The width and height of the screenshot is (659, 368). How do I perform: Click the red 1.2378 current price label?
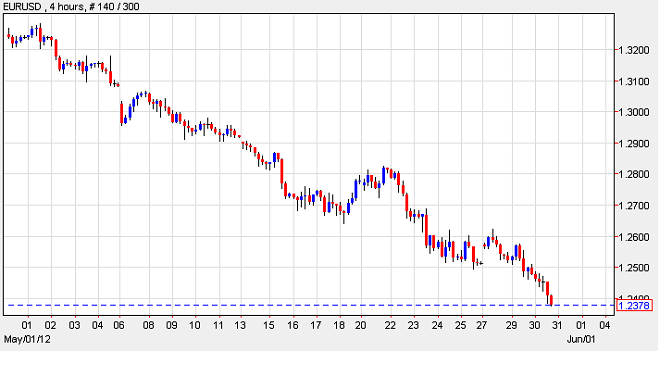point(634,305)
